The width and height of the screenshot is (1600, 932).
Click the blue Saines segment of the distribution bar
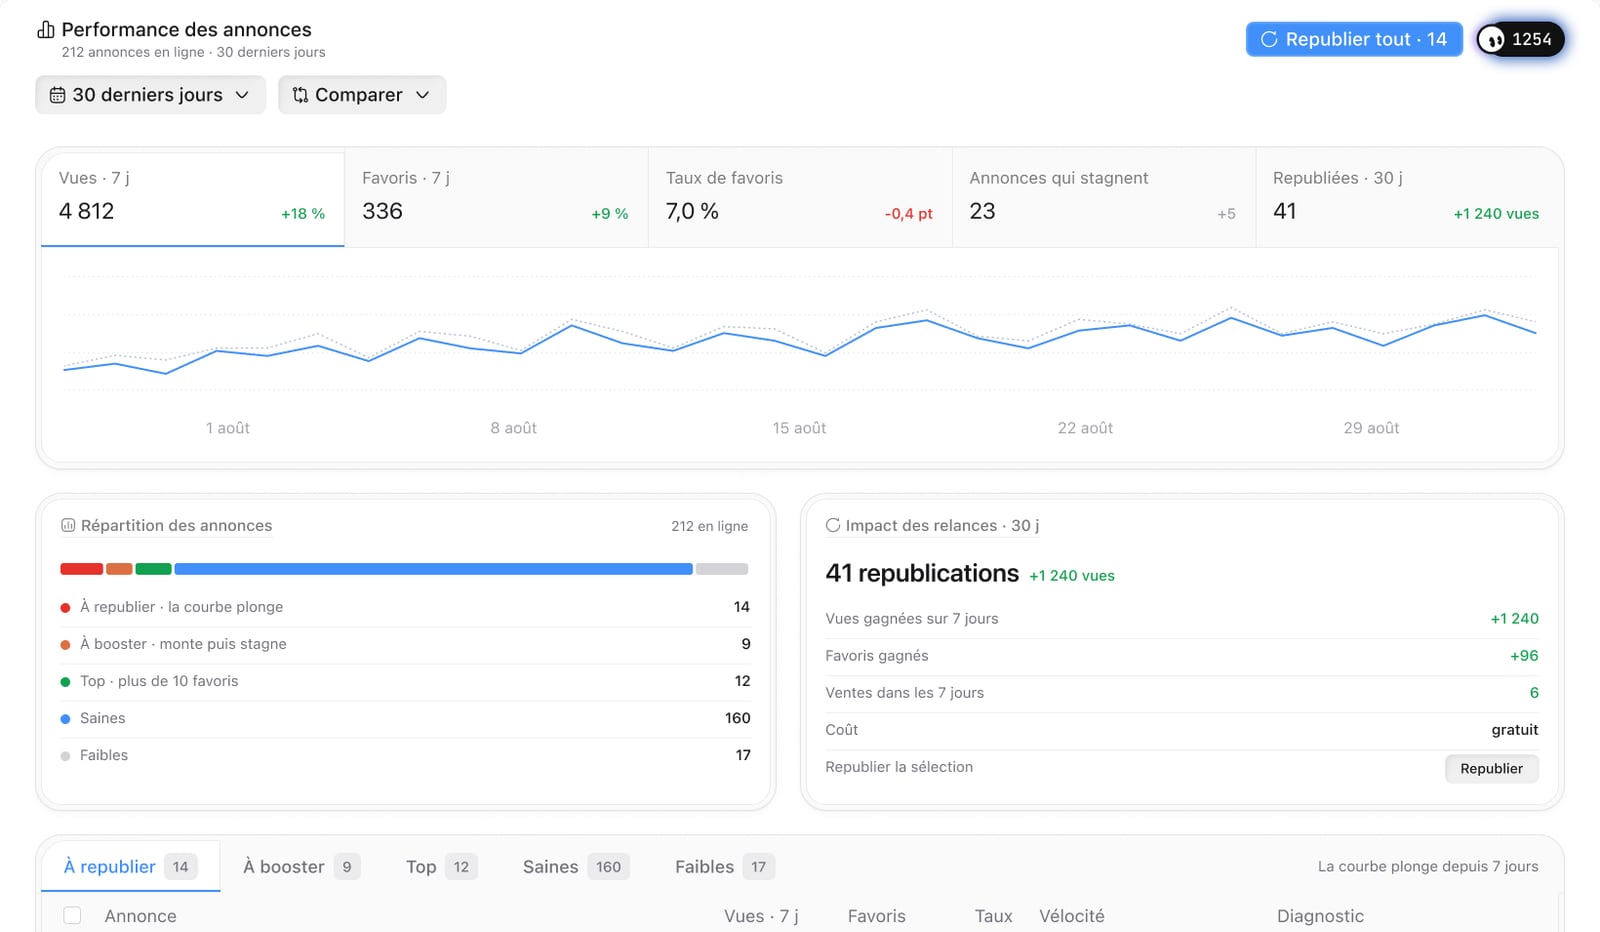coord(433,569)
